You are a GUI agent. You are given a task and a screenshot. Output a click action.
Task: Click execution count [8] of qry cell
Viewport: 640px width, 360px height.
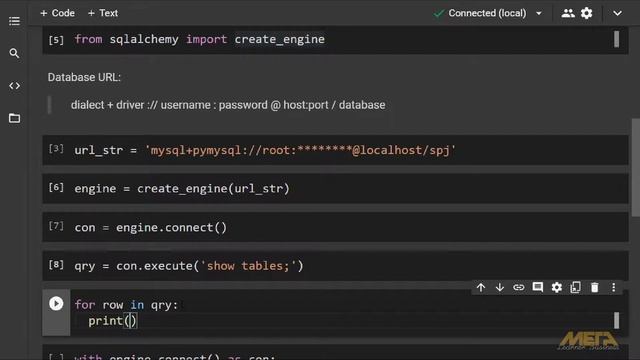coord(56,265)
